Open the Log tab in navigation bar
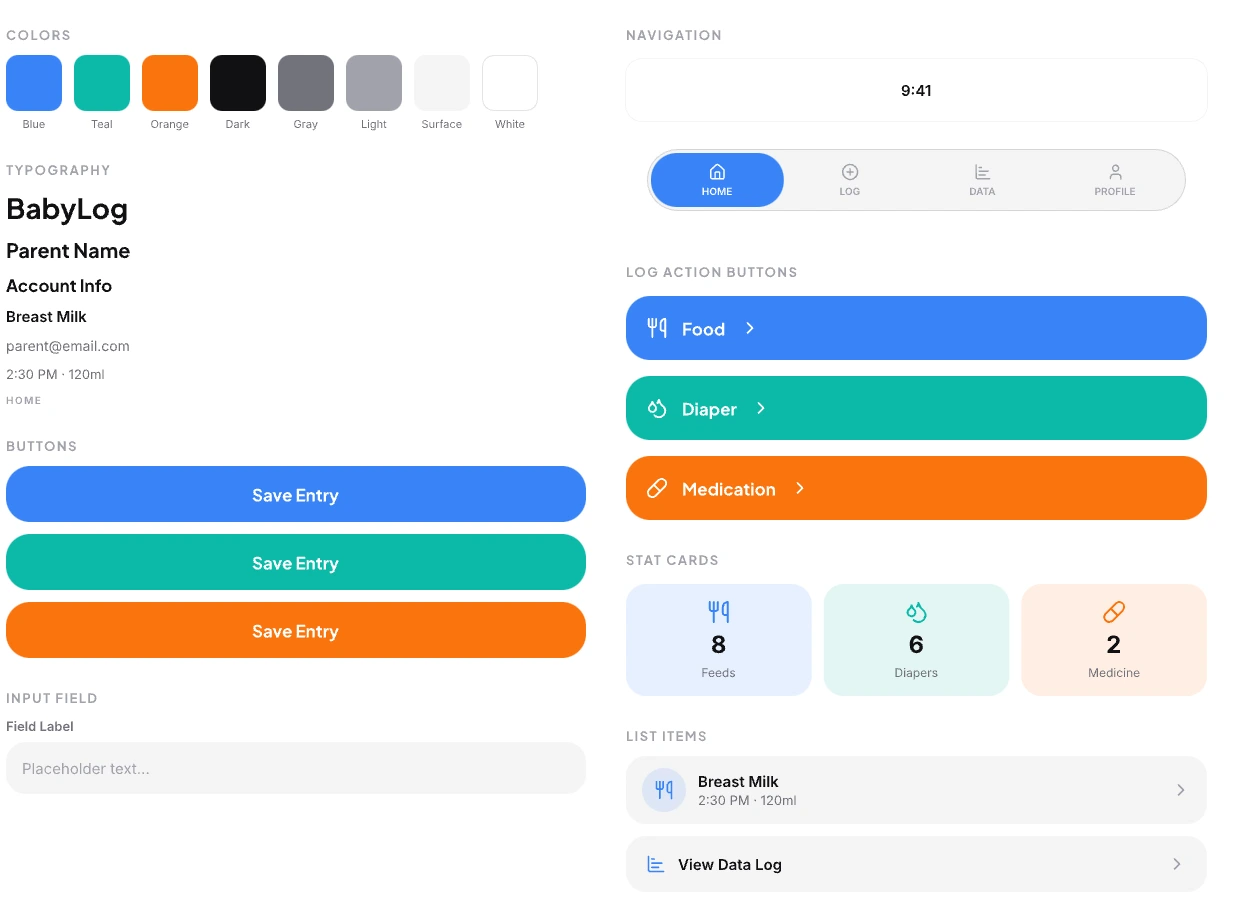This screenshot has height=923, width=1235. (850, 180)
